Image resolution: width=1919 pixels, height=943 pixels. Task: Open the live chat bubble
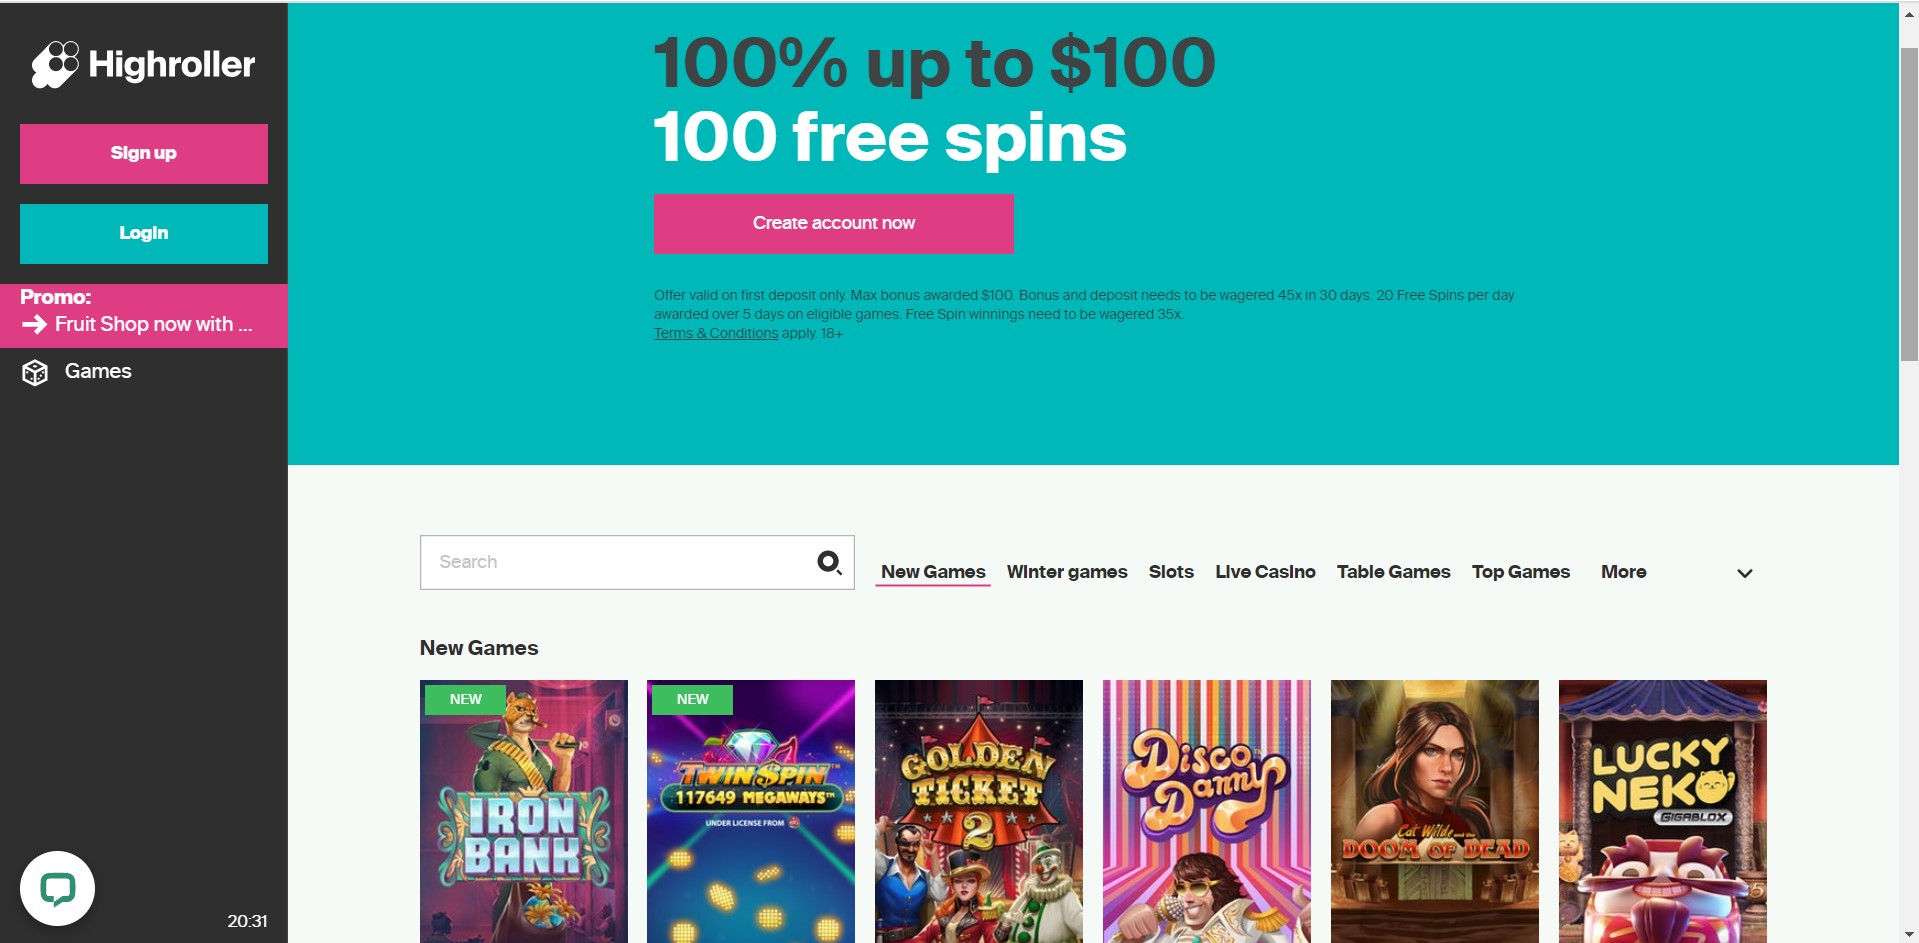click(57, 888)
